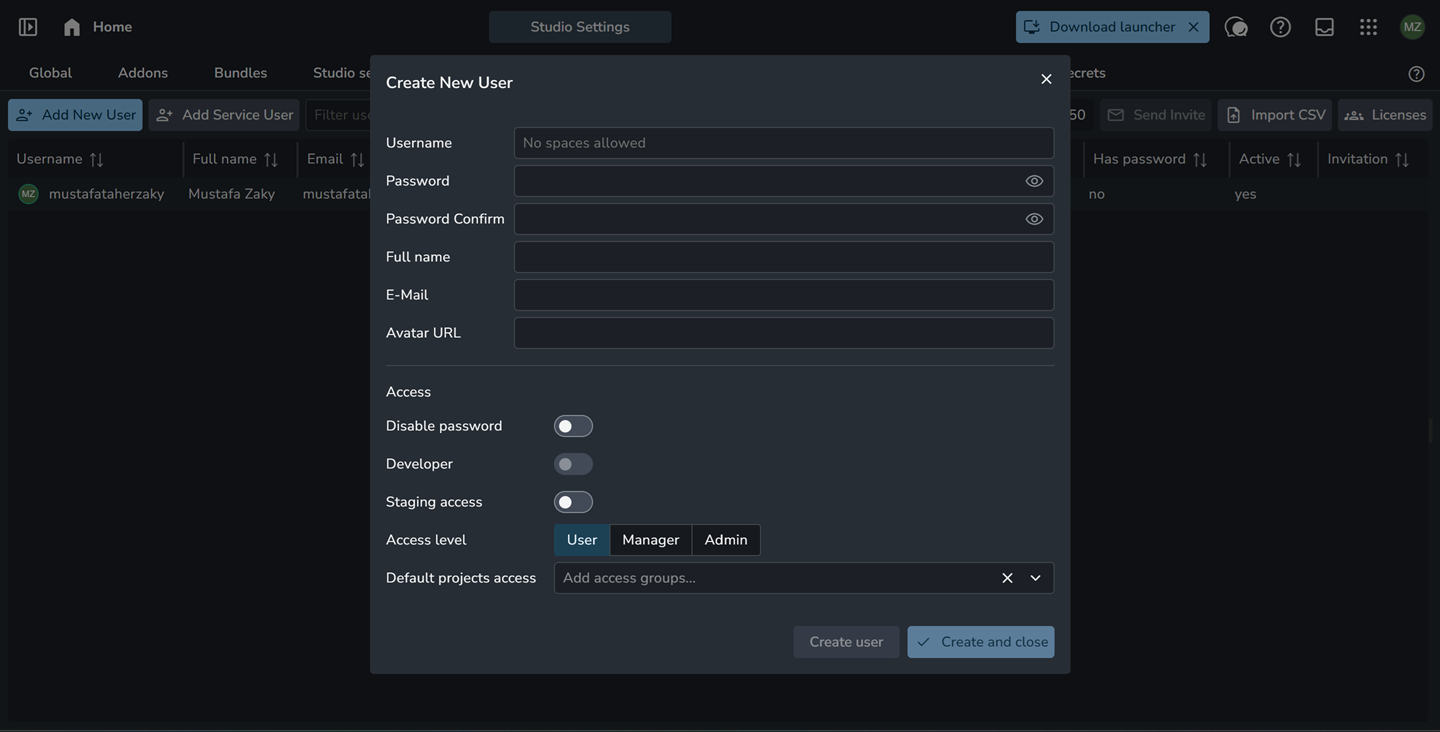The height and width of the screenshot is (732, 1440).
Task: Click the Send Invite button
Action: click(x=1156, y=115)
